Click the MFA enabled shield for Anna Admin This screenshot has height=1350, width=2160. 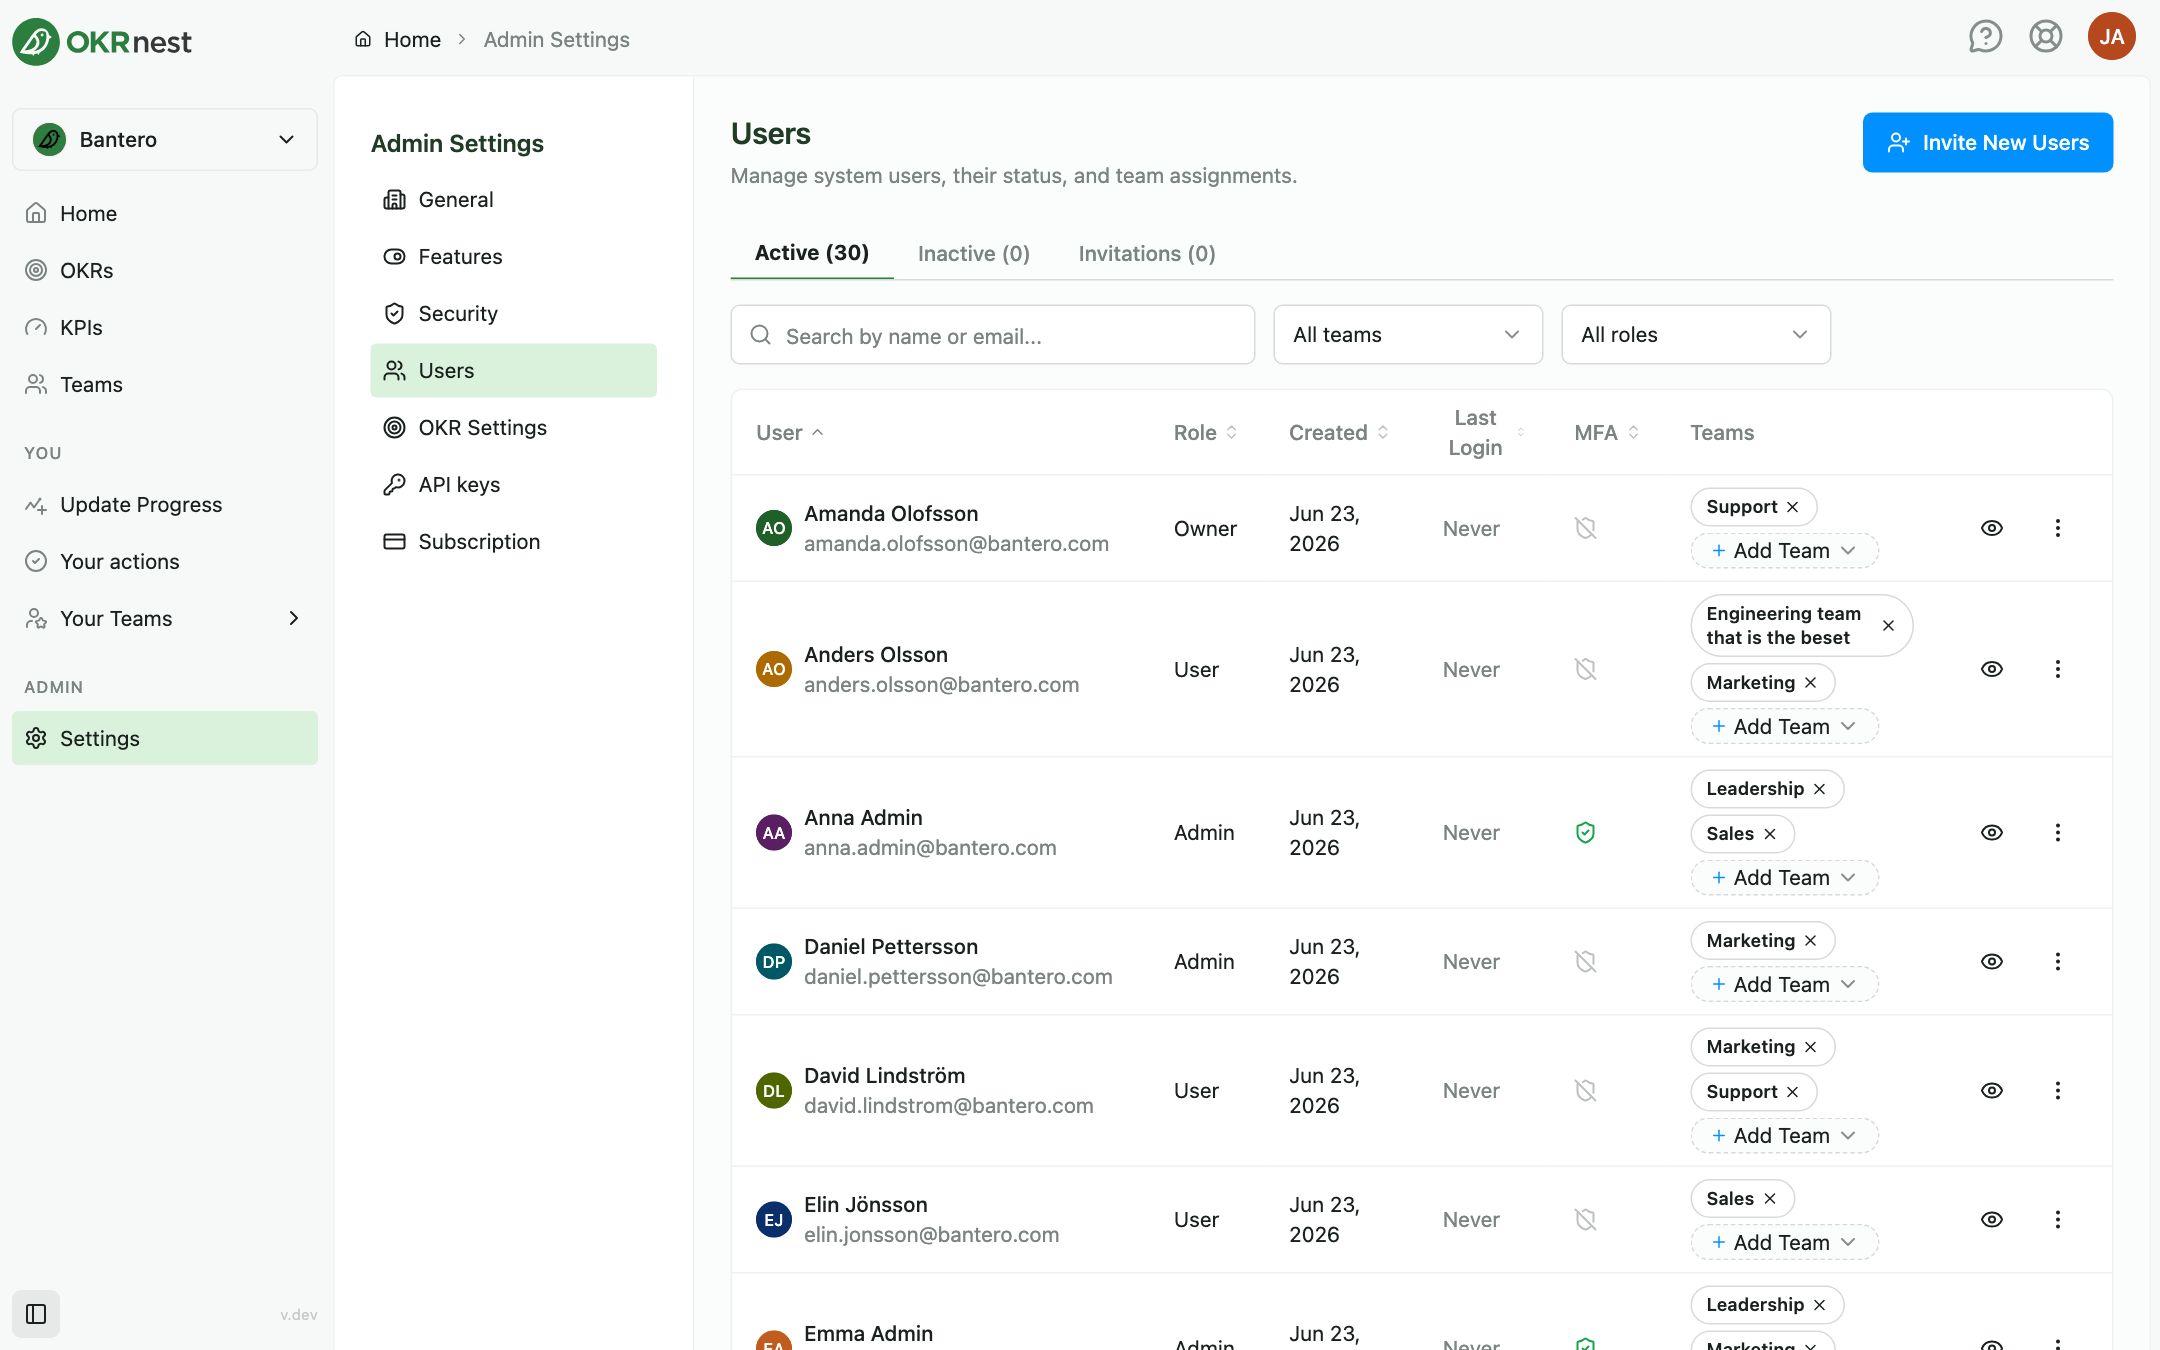pos(1585,832)
